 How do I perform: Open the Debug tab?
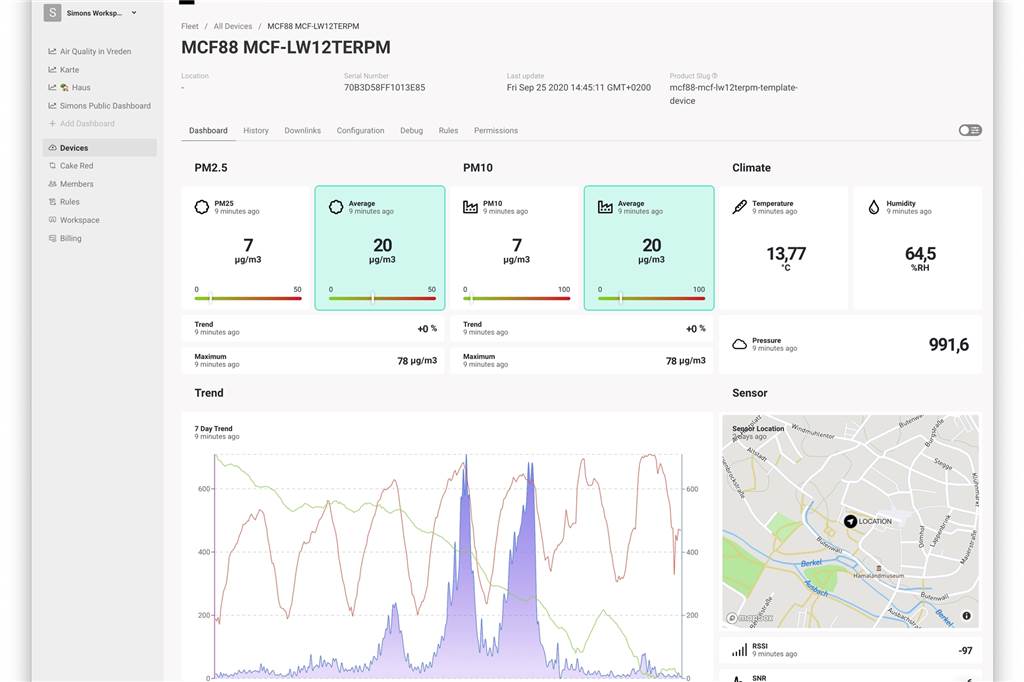coord(411,131)
